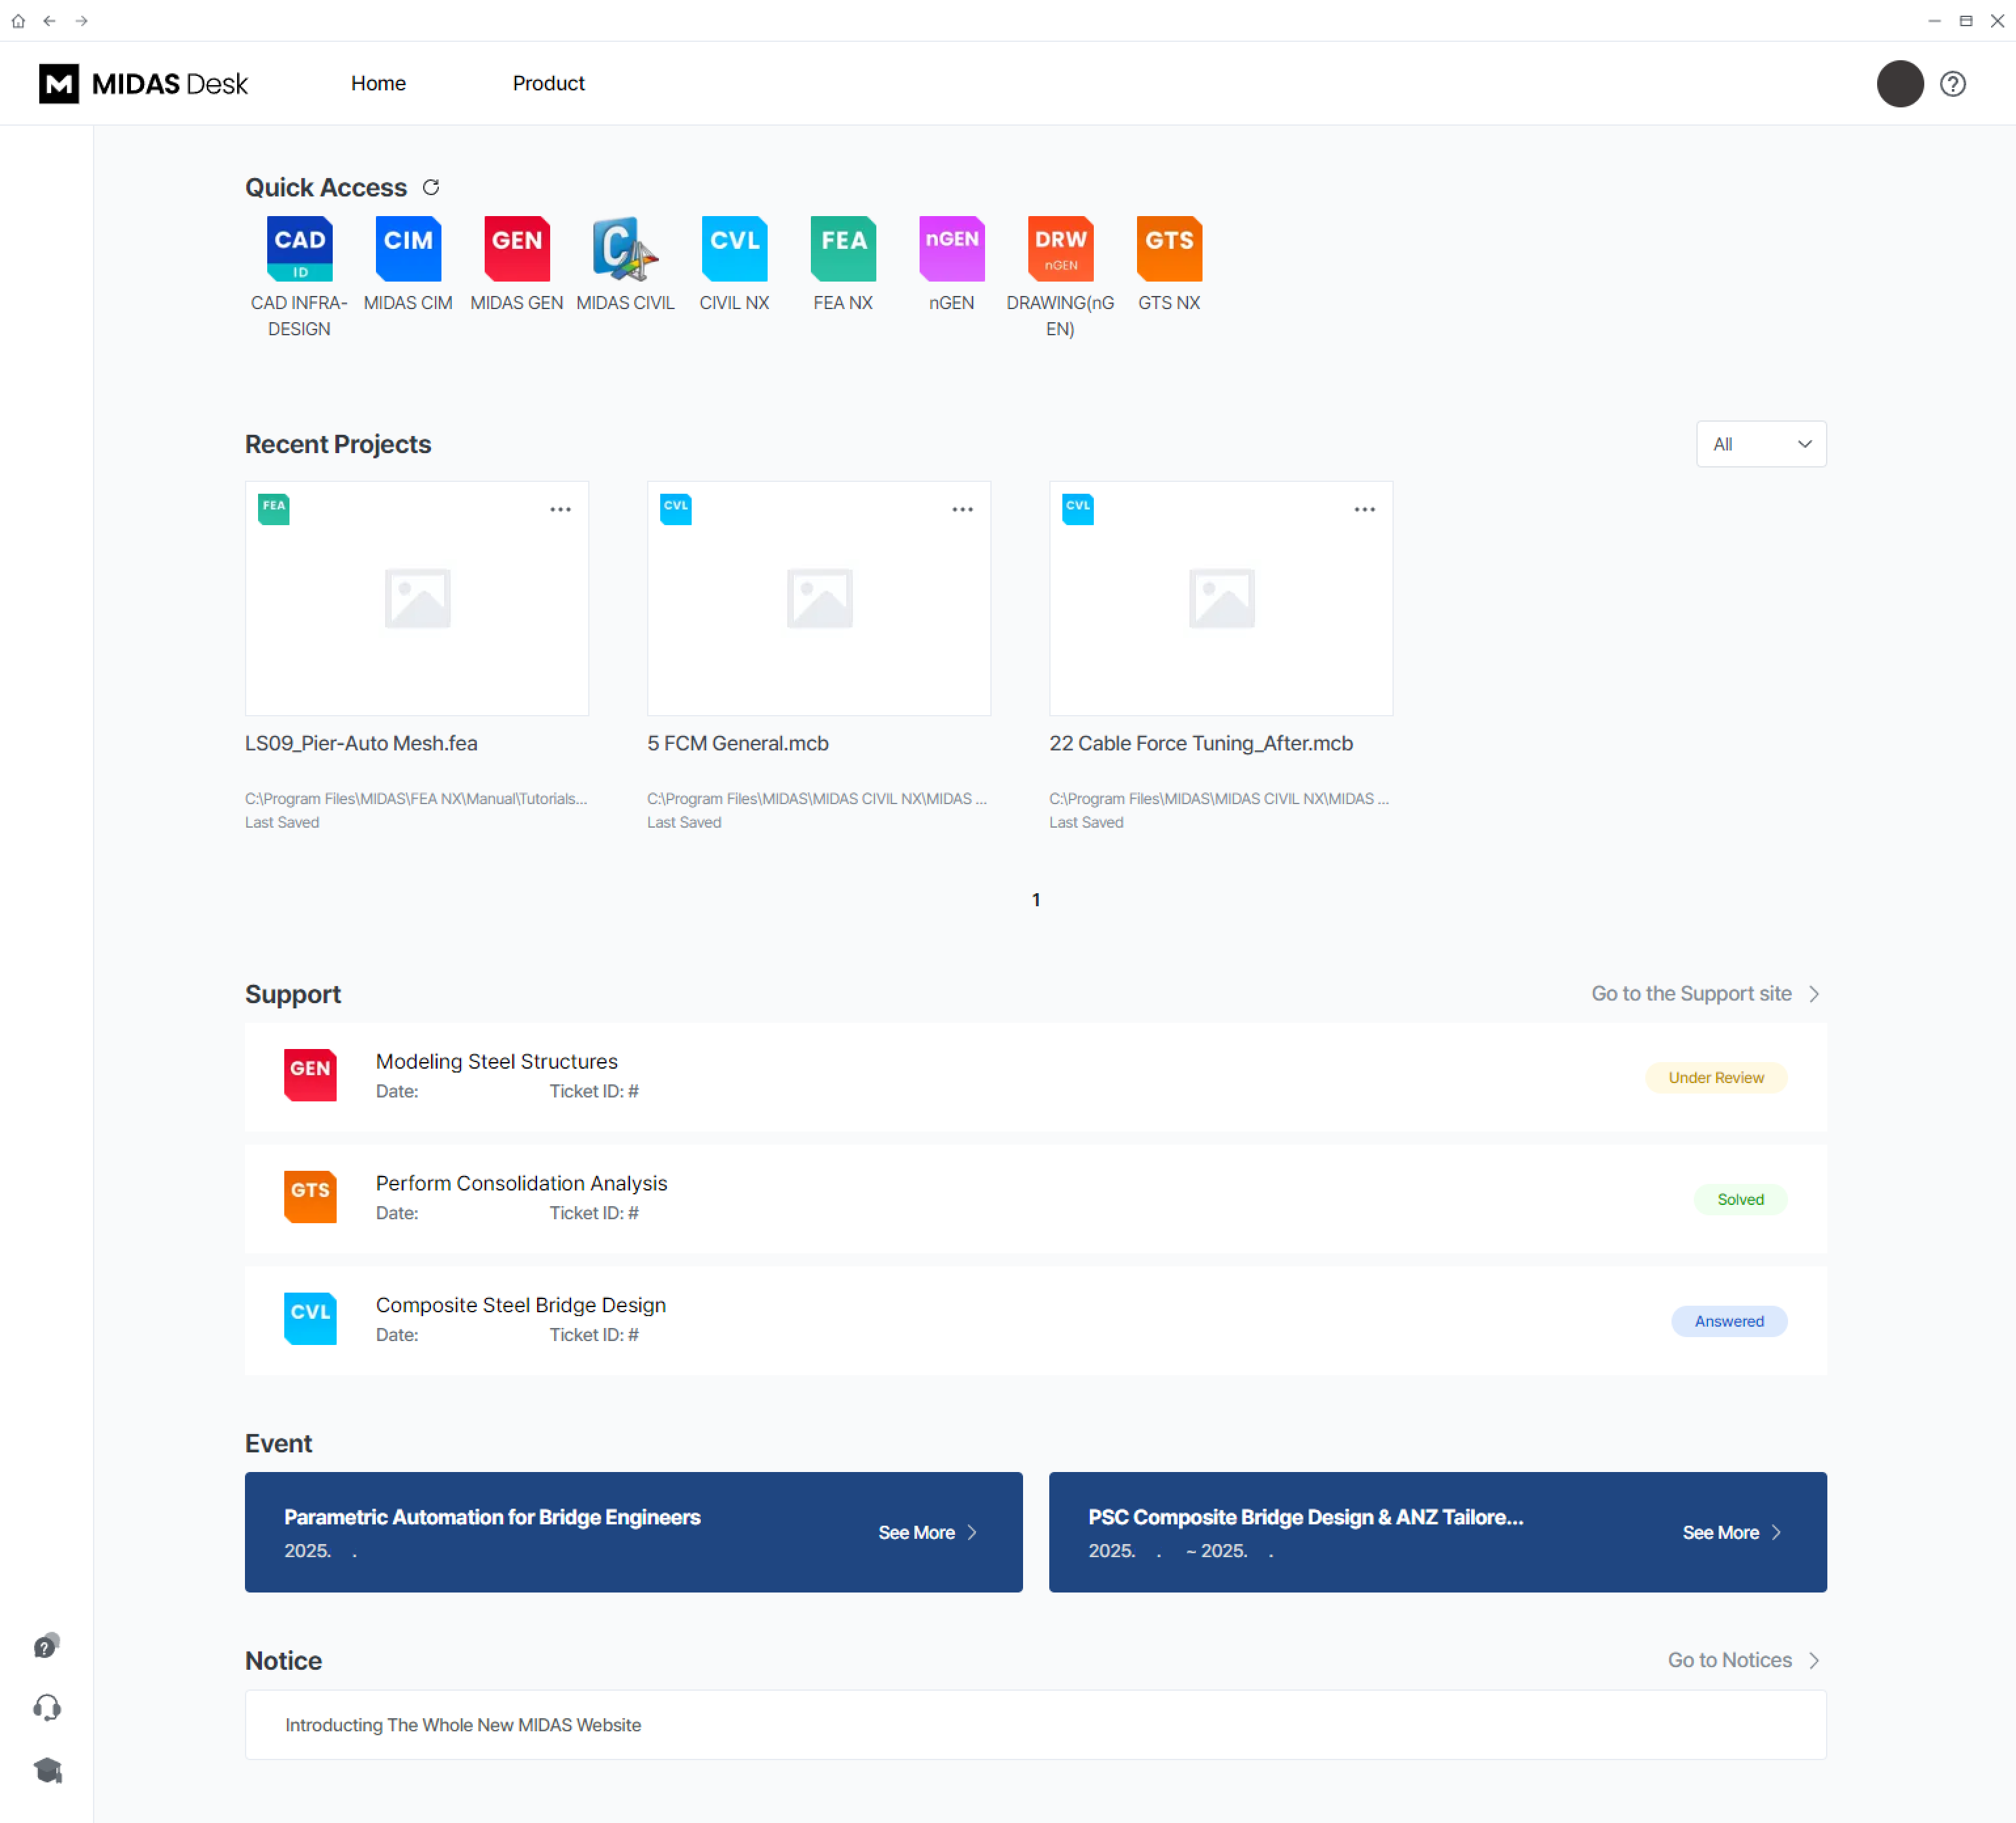This screenshot has height=1823, width=2016.
Task: Launch MIDAS GEN from Quick Access
Action: click(517, 249)
